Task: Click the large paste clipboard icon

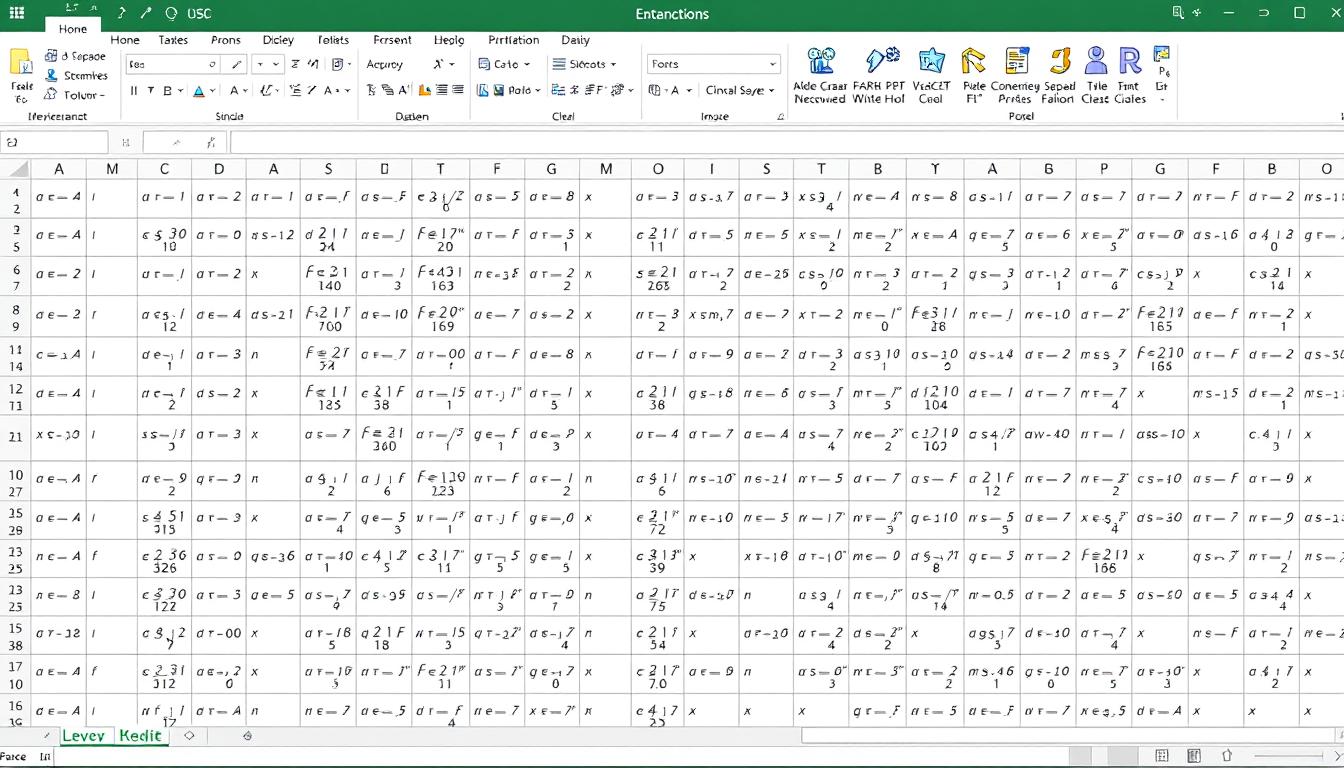Action: pyautogui.click(x=20, y=62)
